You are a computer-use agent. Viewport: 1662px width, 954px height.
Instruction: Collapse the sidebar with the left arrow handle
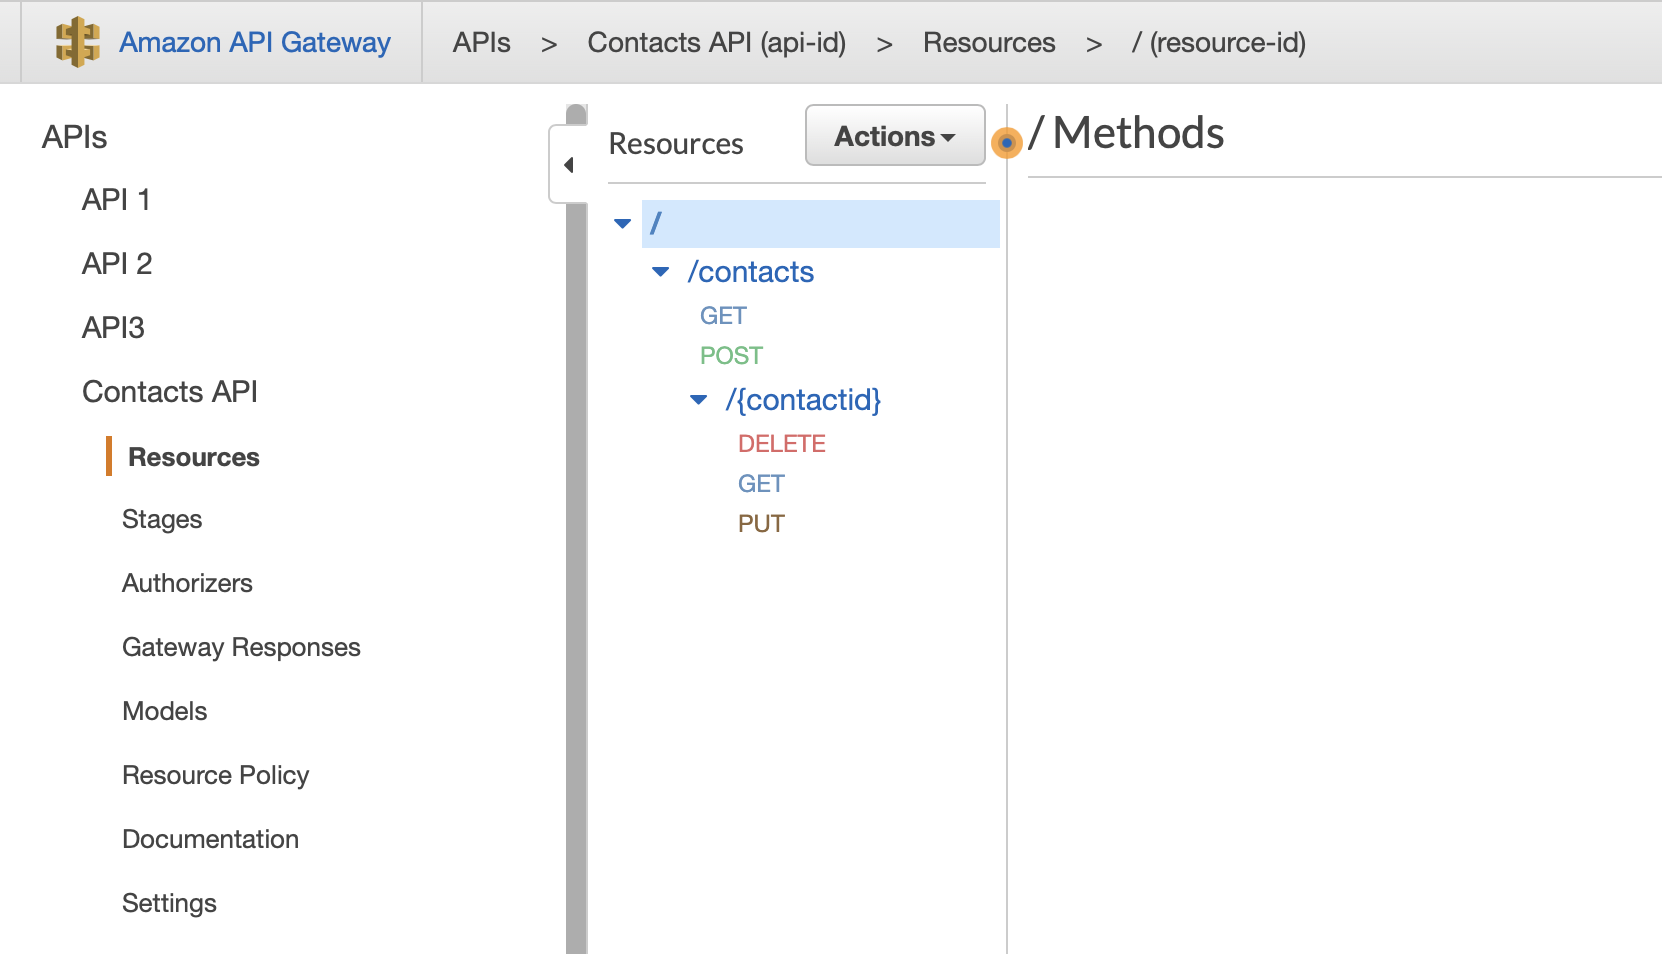(x=568, y=165)
